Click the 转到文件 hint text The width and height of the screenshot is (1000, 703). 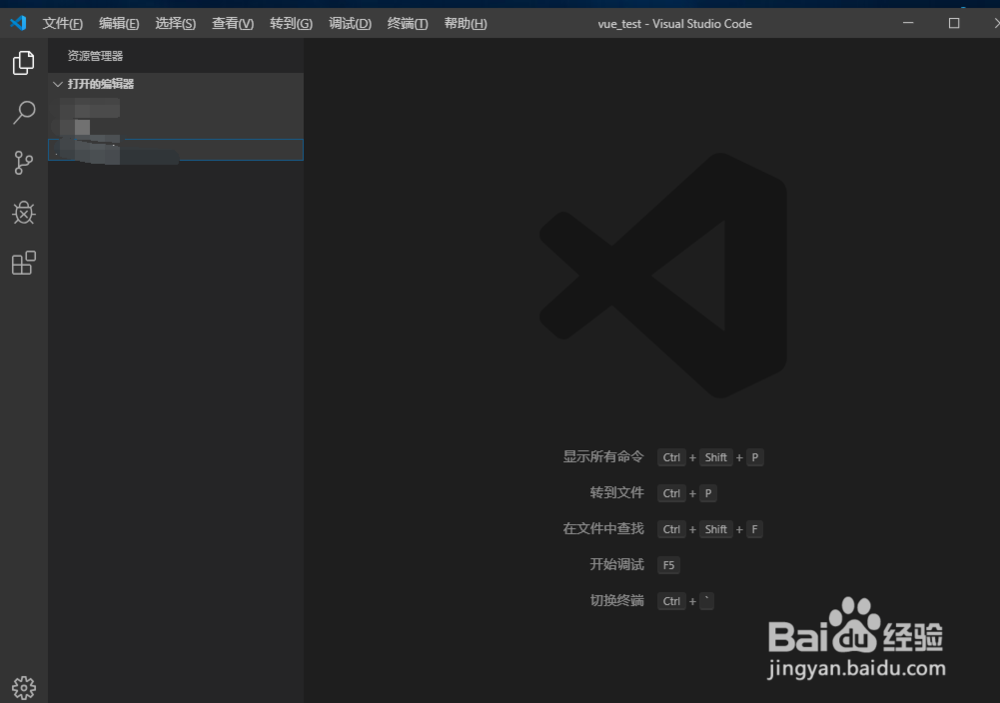[x=617, y=492]
